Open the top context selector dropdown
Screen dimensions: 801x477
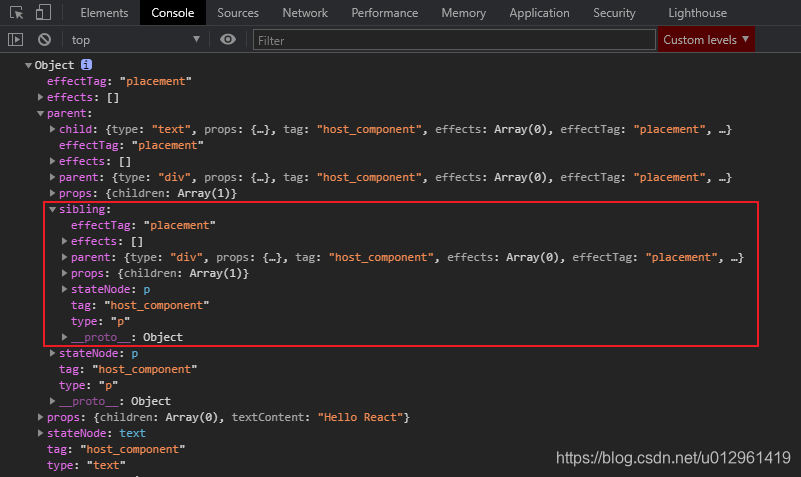click(135, 40)
